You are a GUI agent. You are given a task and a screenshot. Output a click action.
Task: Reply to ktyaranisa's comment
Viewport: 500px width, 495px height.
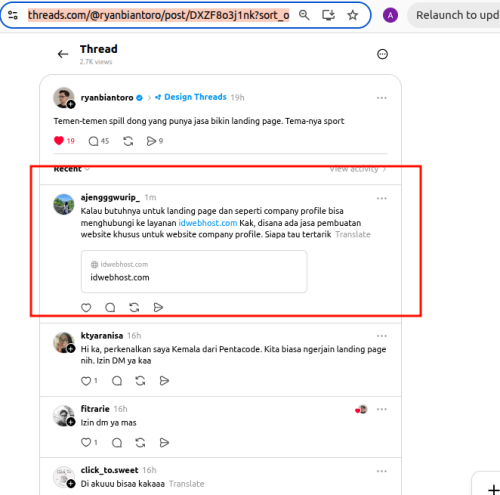click(x=117, y=381)
